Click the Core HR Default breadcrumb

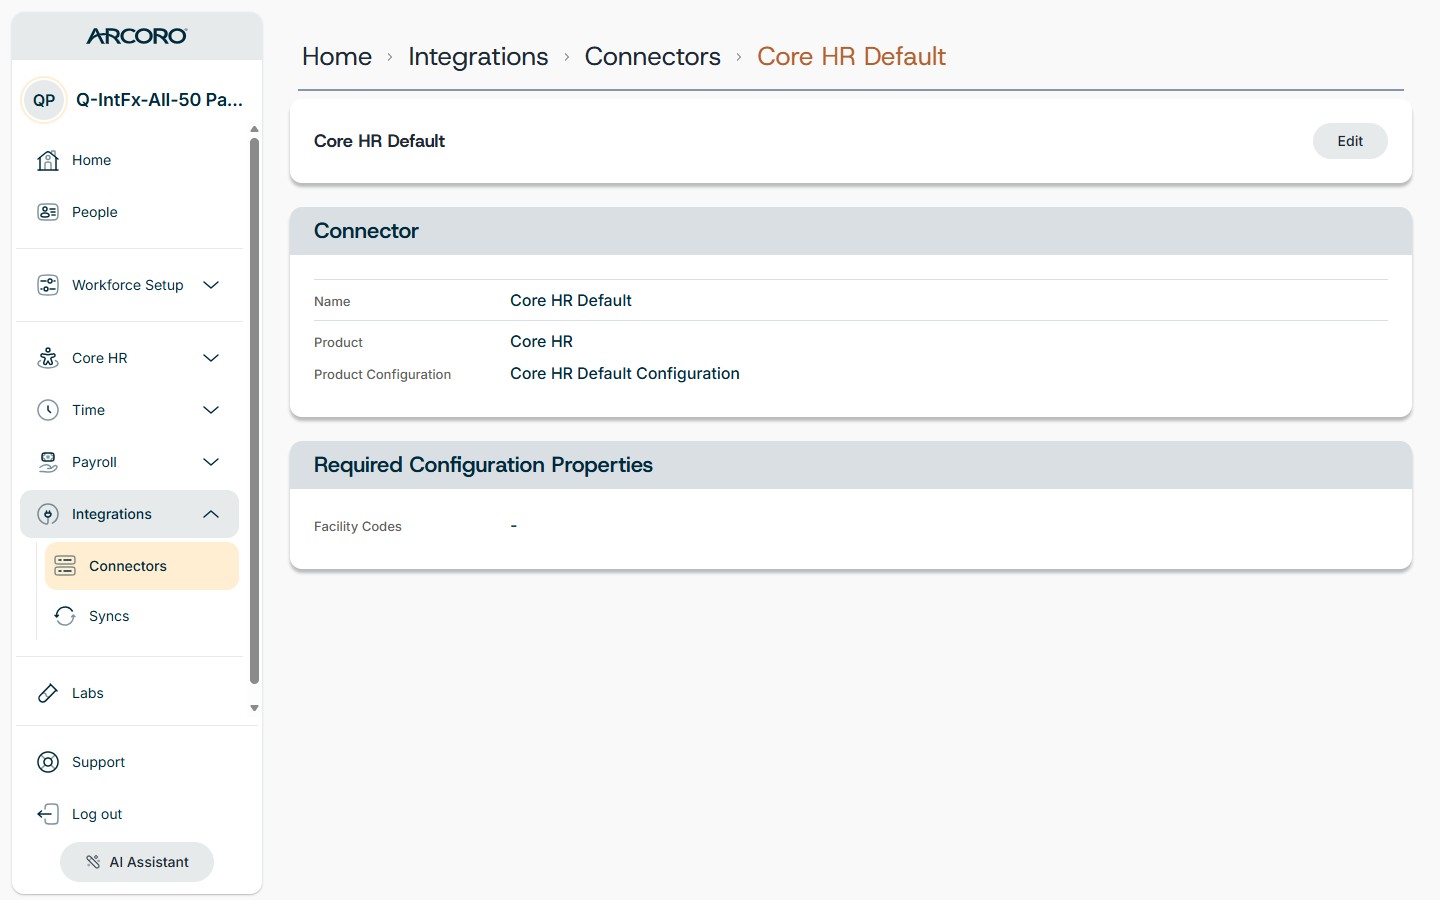851,56
